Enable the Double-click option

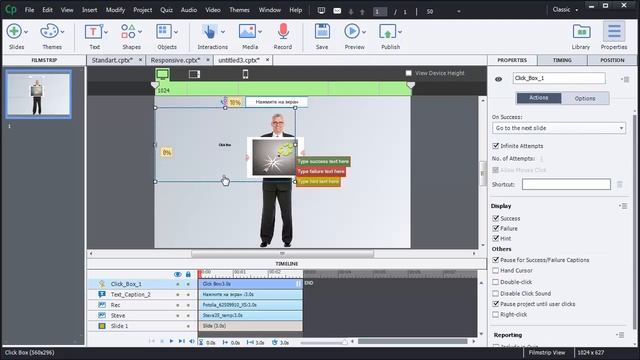496,282
